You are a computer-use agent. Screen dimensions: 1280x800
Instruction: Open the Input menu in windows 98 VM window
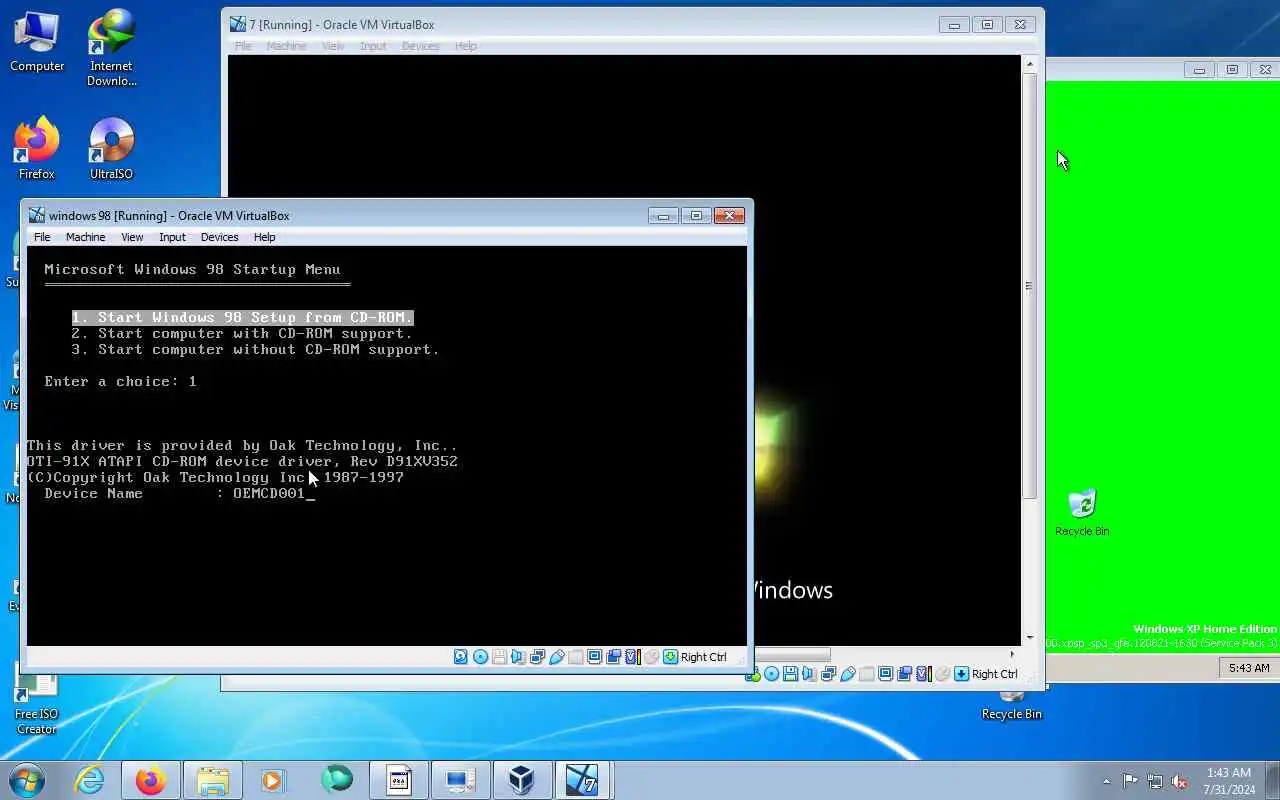[x=172, y=237]
